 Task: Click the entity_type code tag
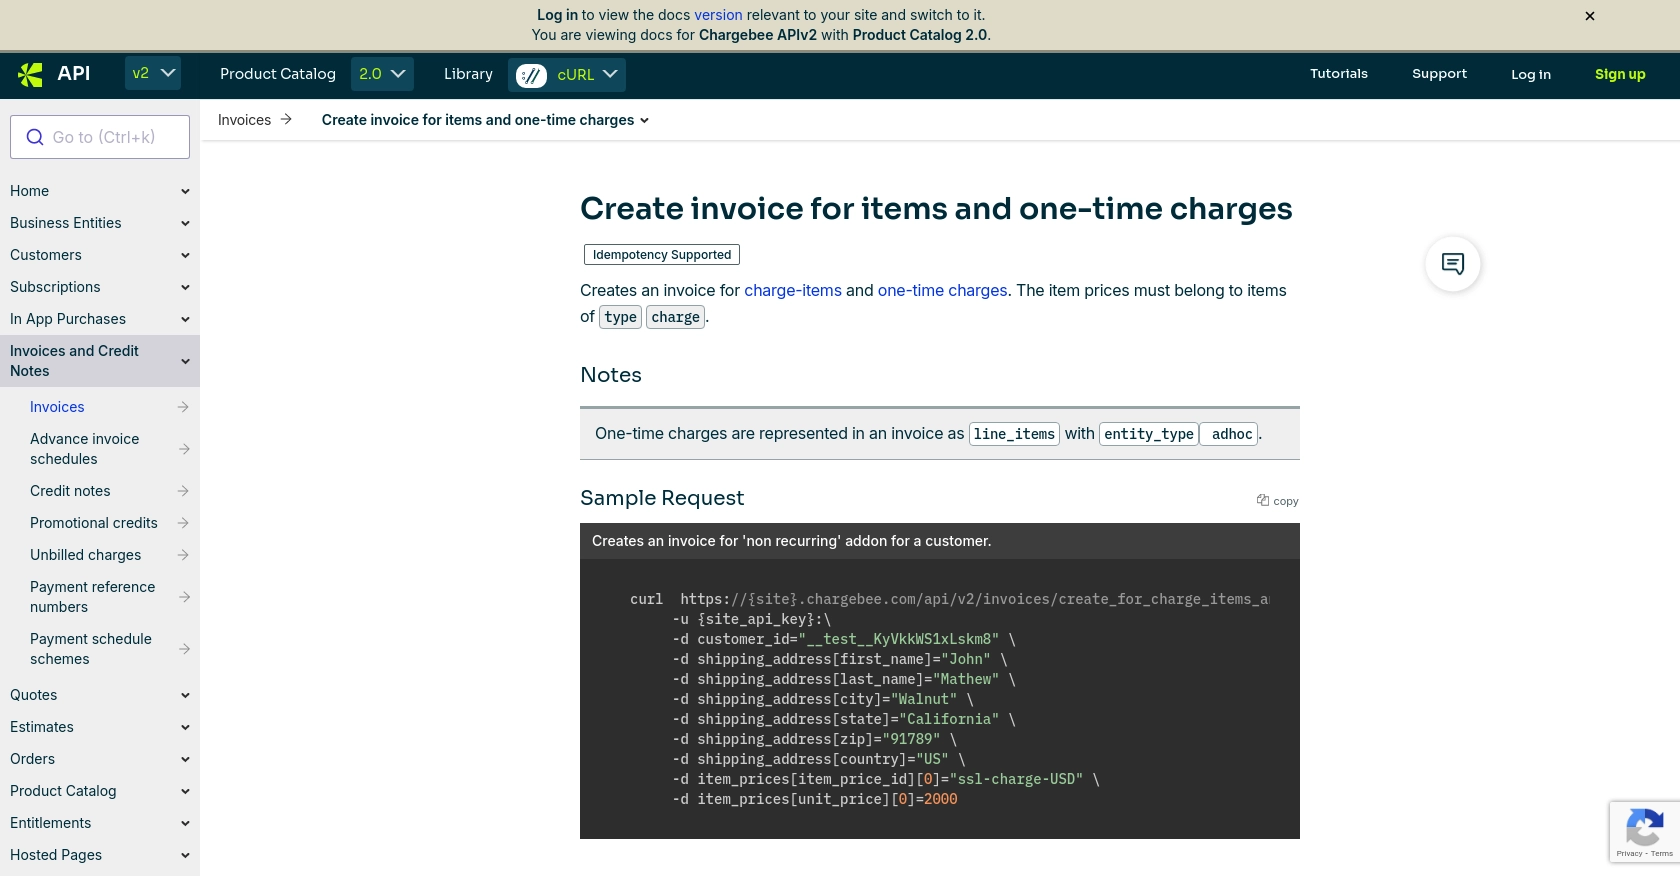coord(1149,434)
